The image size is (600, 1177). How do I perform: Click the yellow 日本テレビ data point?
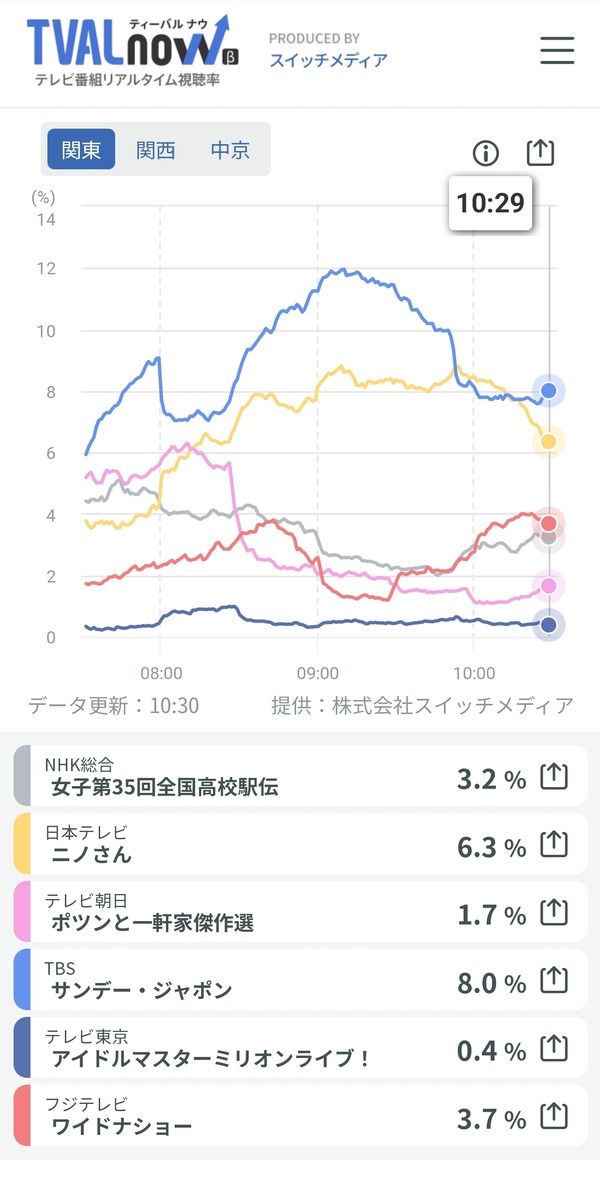549,441
